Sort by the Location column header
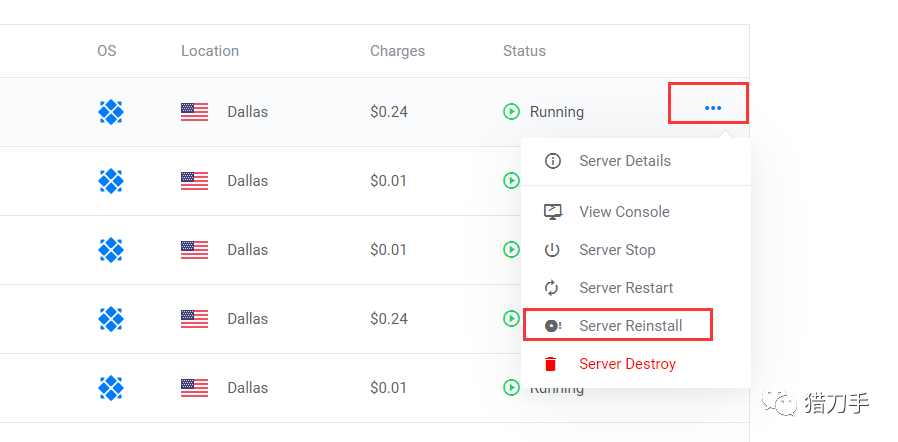Image resolution: width=898 pixels, height=442 pixels. (210, 51)
